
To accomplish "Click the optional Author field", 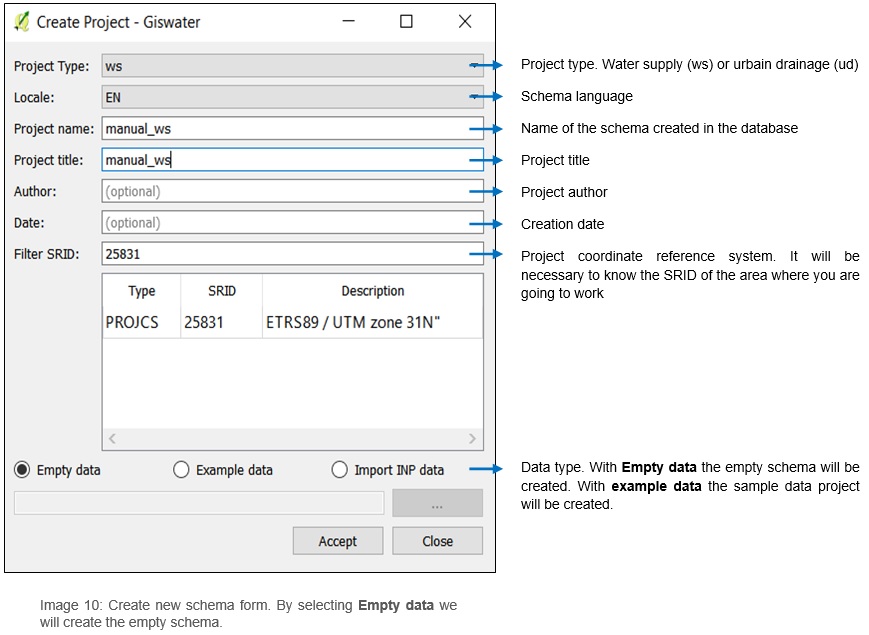I will click(292, 191).
